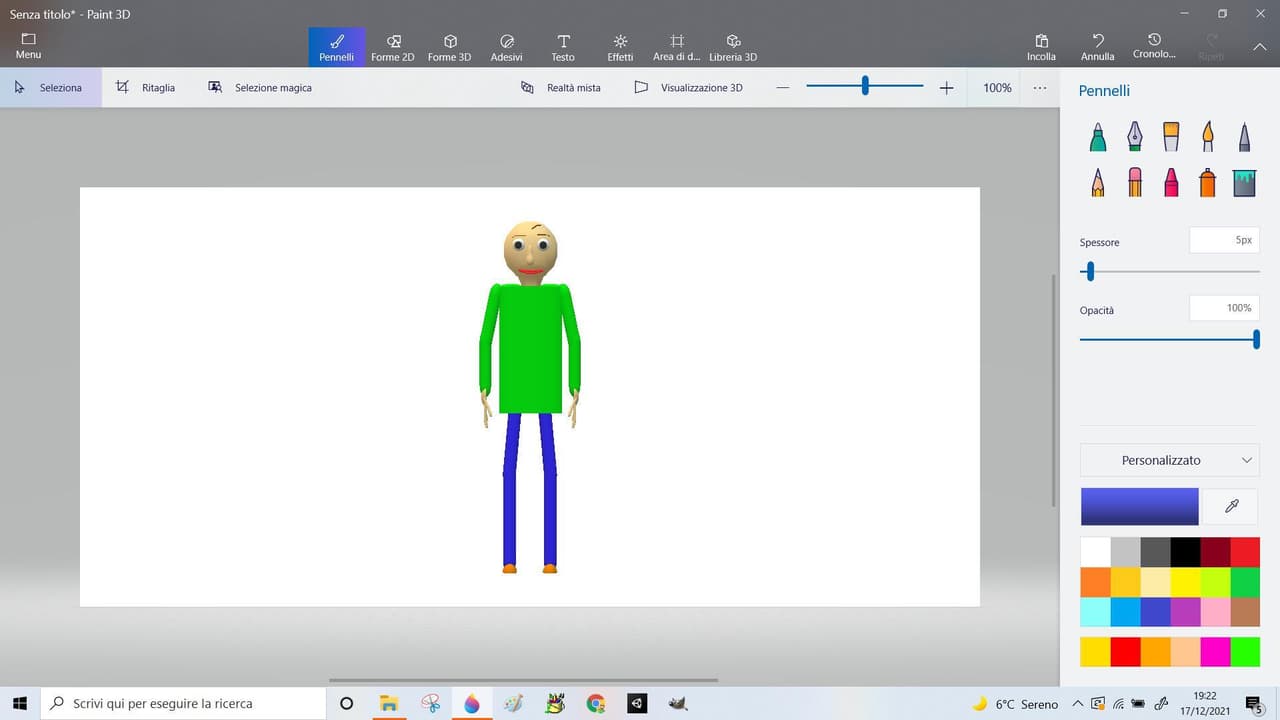1280x720 pixels.
Task: Open Wi-Fi network settings icon
Action: pyautogui.click(x=1119, y=704)
